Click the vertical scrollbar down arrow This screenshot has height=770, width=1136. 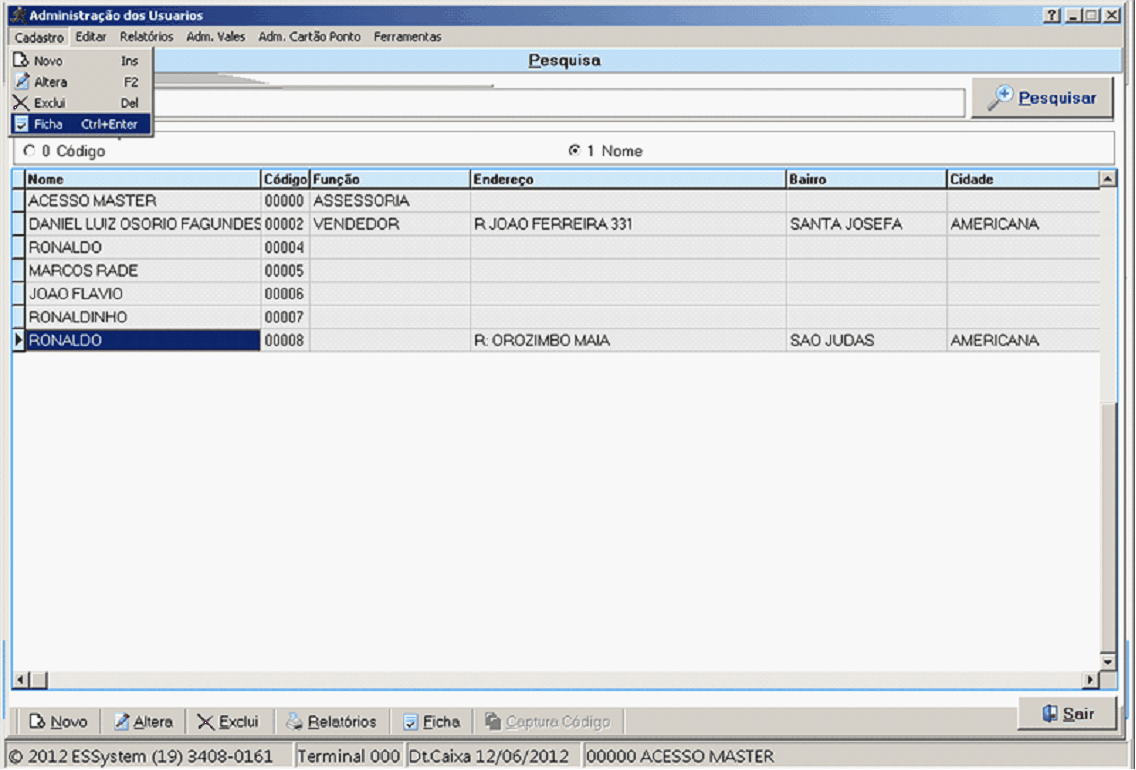[1107, 661]
